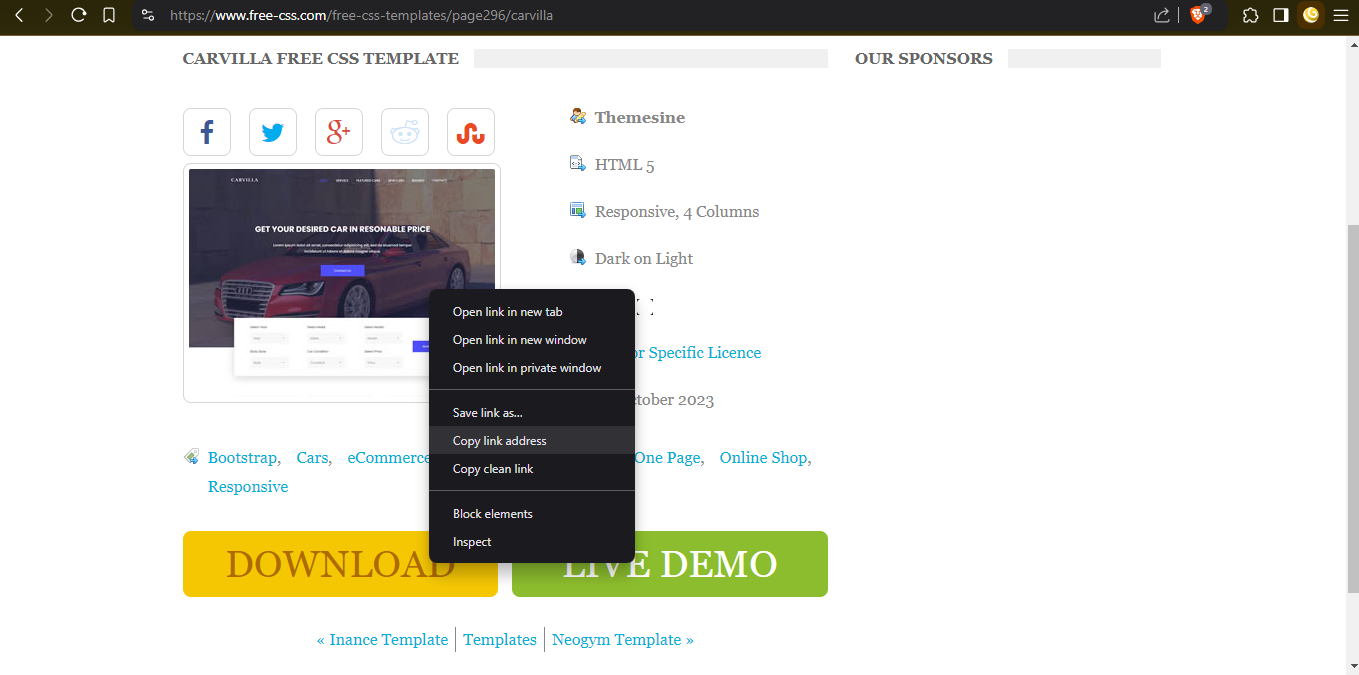
Task: Open the Neogym Template link
Action: [x=622, y=640]
